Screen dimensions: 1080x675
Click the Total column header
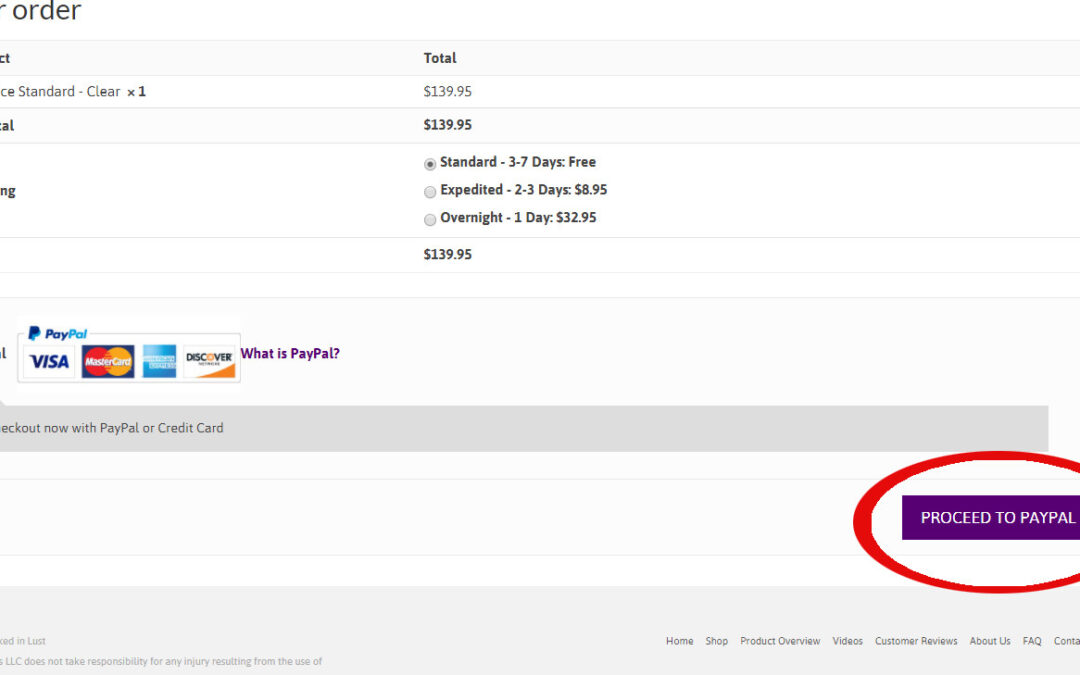pyautogui.click(x=440, y=58)
